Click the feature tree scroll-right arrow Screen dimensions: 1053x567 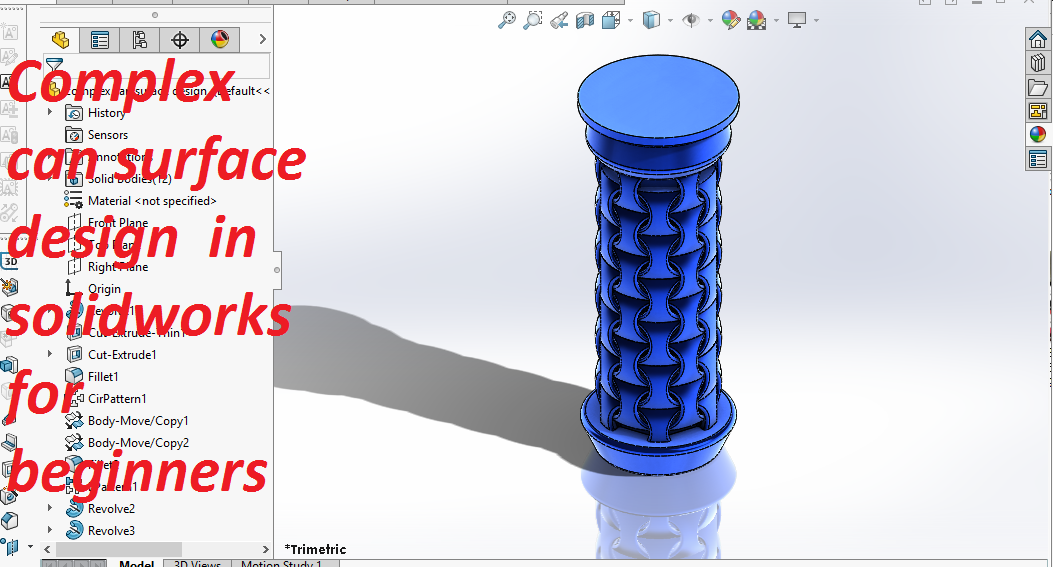point(265,549)
